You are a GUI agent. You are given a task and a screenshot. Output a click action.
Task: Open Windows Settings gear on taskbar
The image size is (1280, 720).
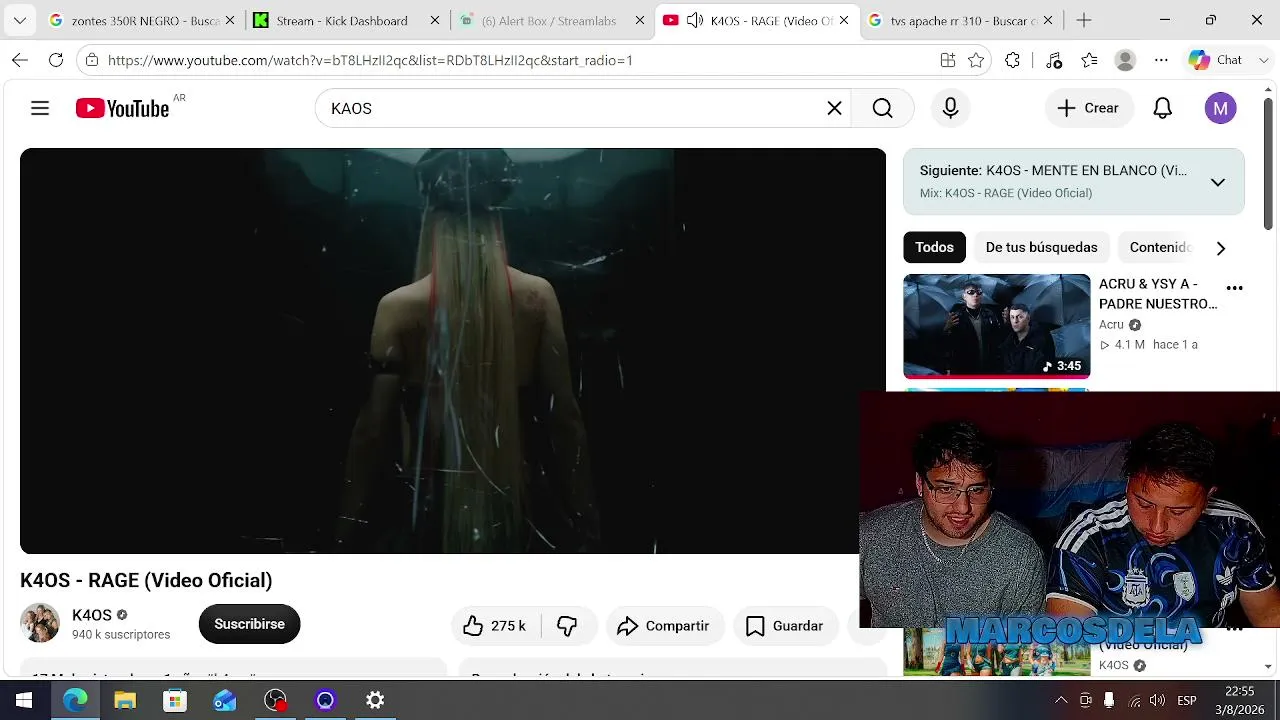pyautogui.click(x=375, y=700)
